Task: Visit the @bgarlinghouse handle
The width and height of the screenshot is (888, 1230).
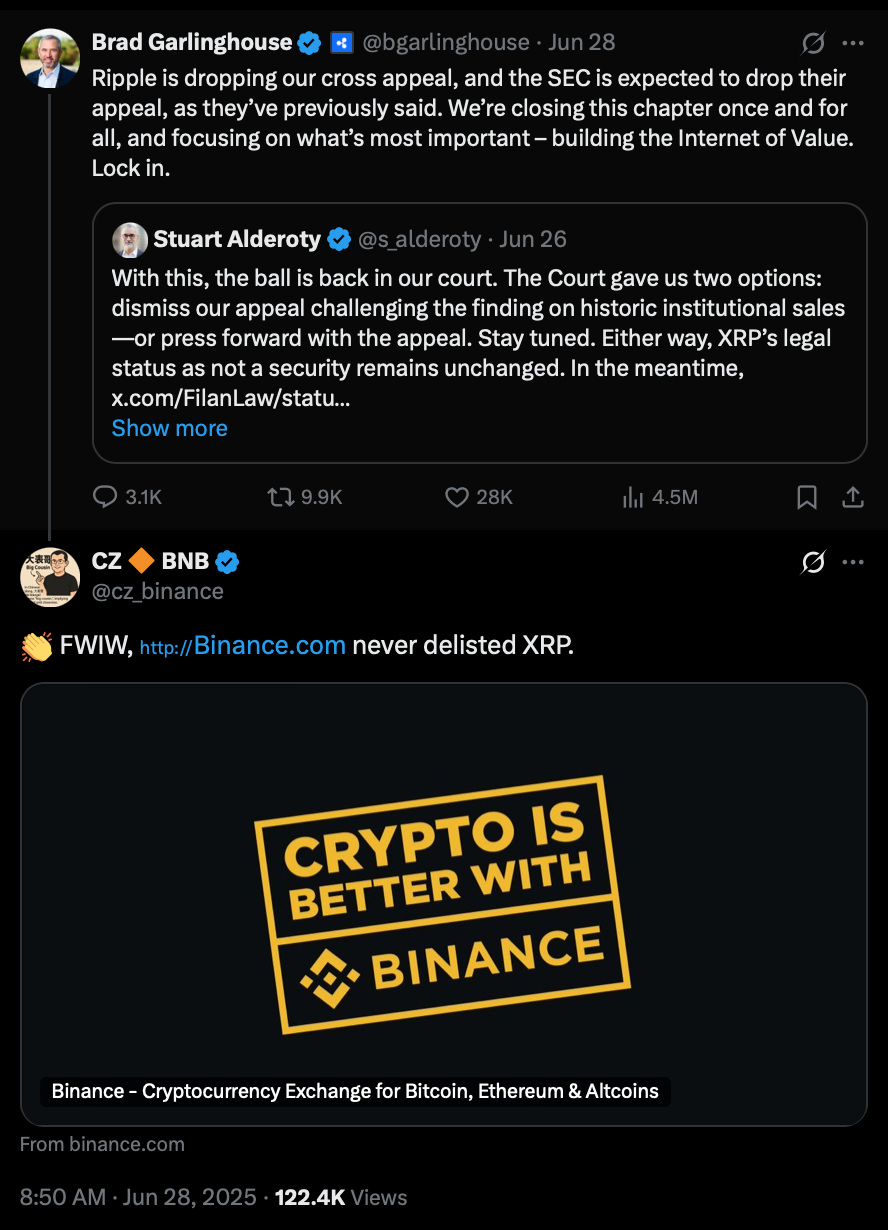Action: tap(446, 42)
